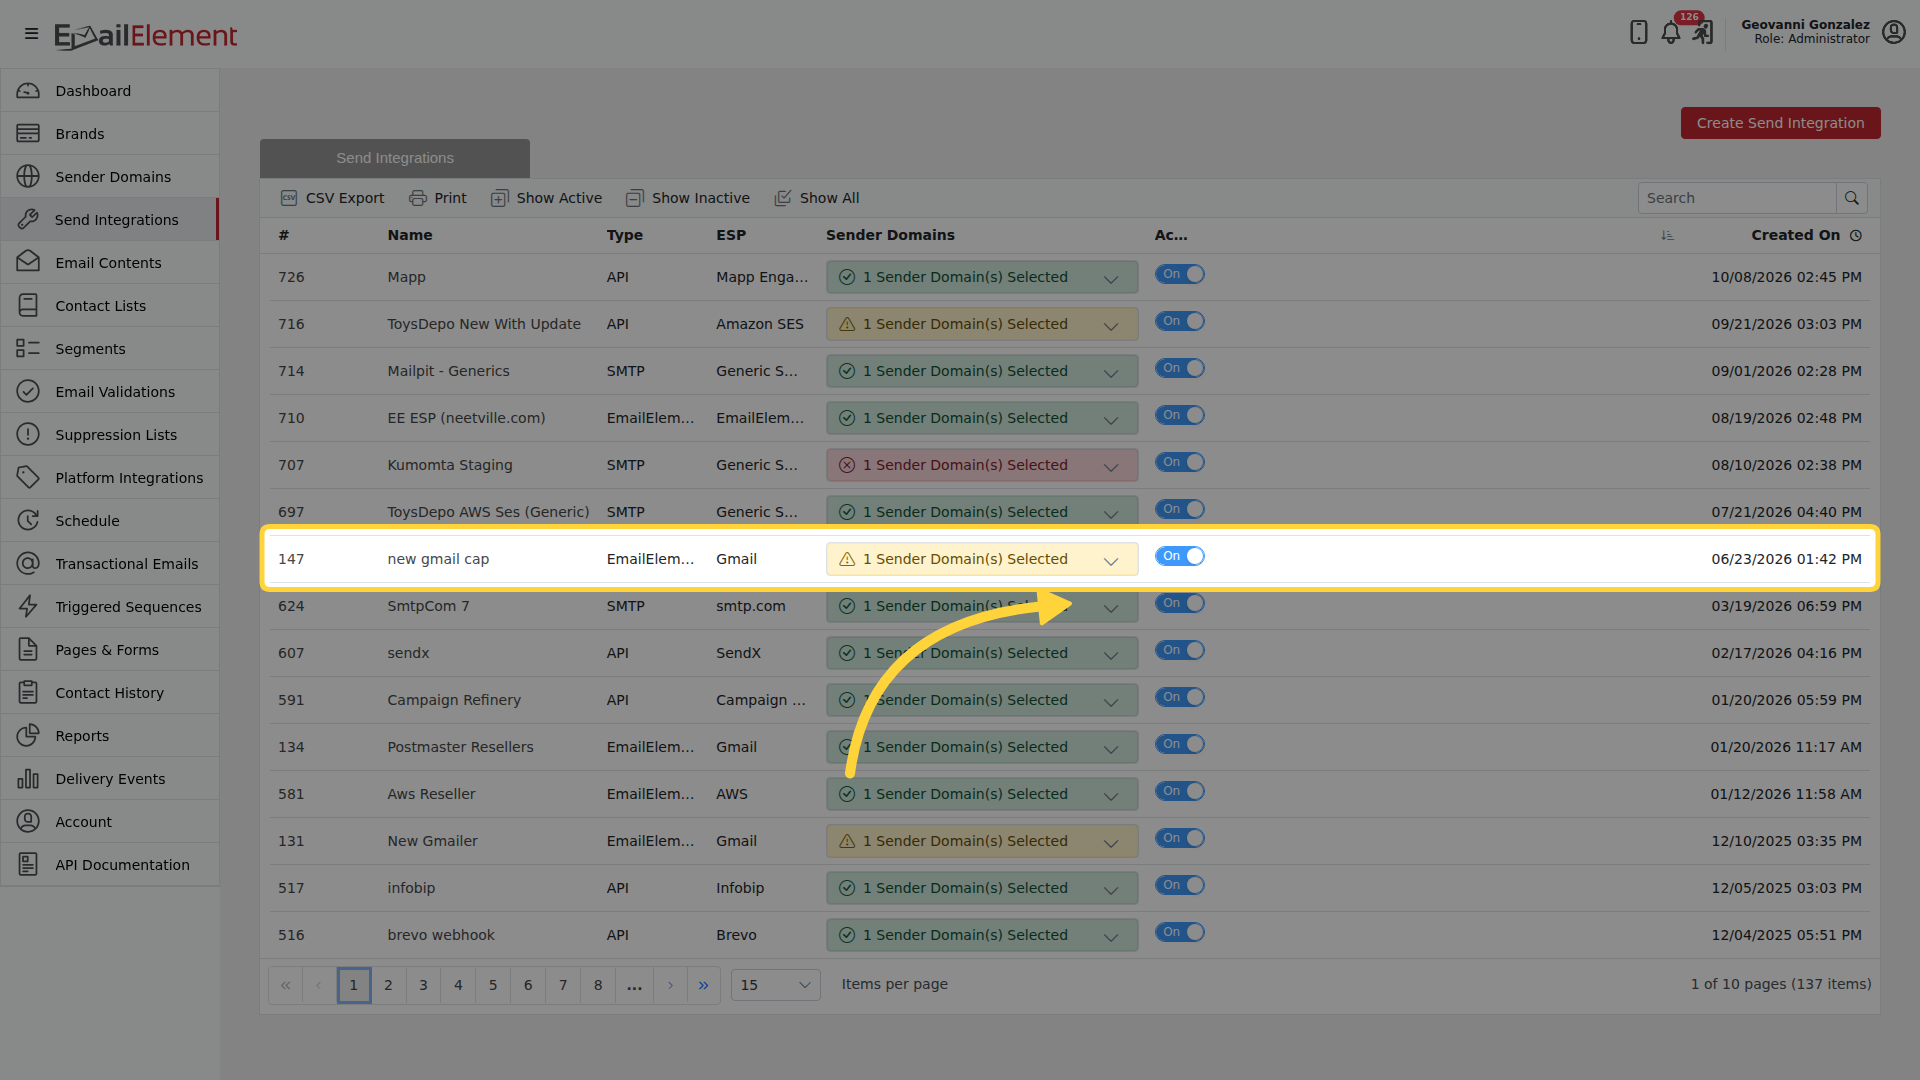
Task: Click the Segments icon in sidebar
Action: coord(28,348)
